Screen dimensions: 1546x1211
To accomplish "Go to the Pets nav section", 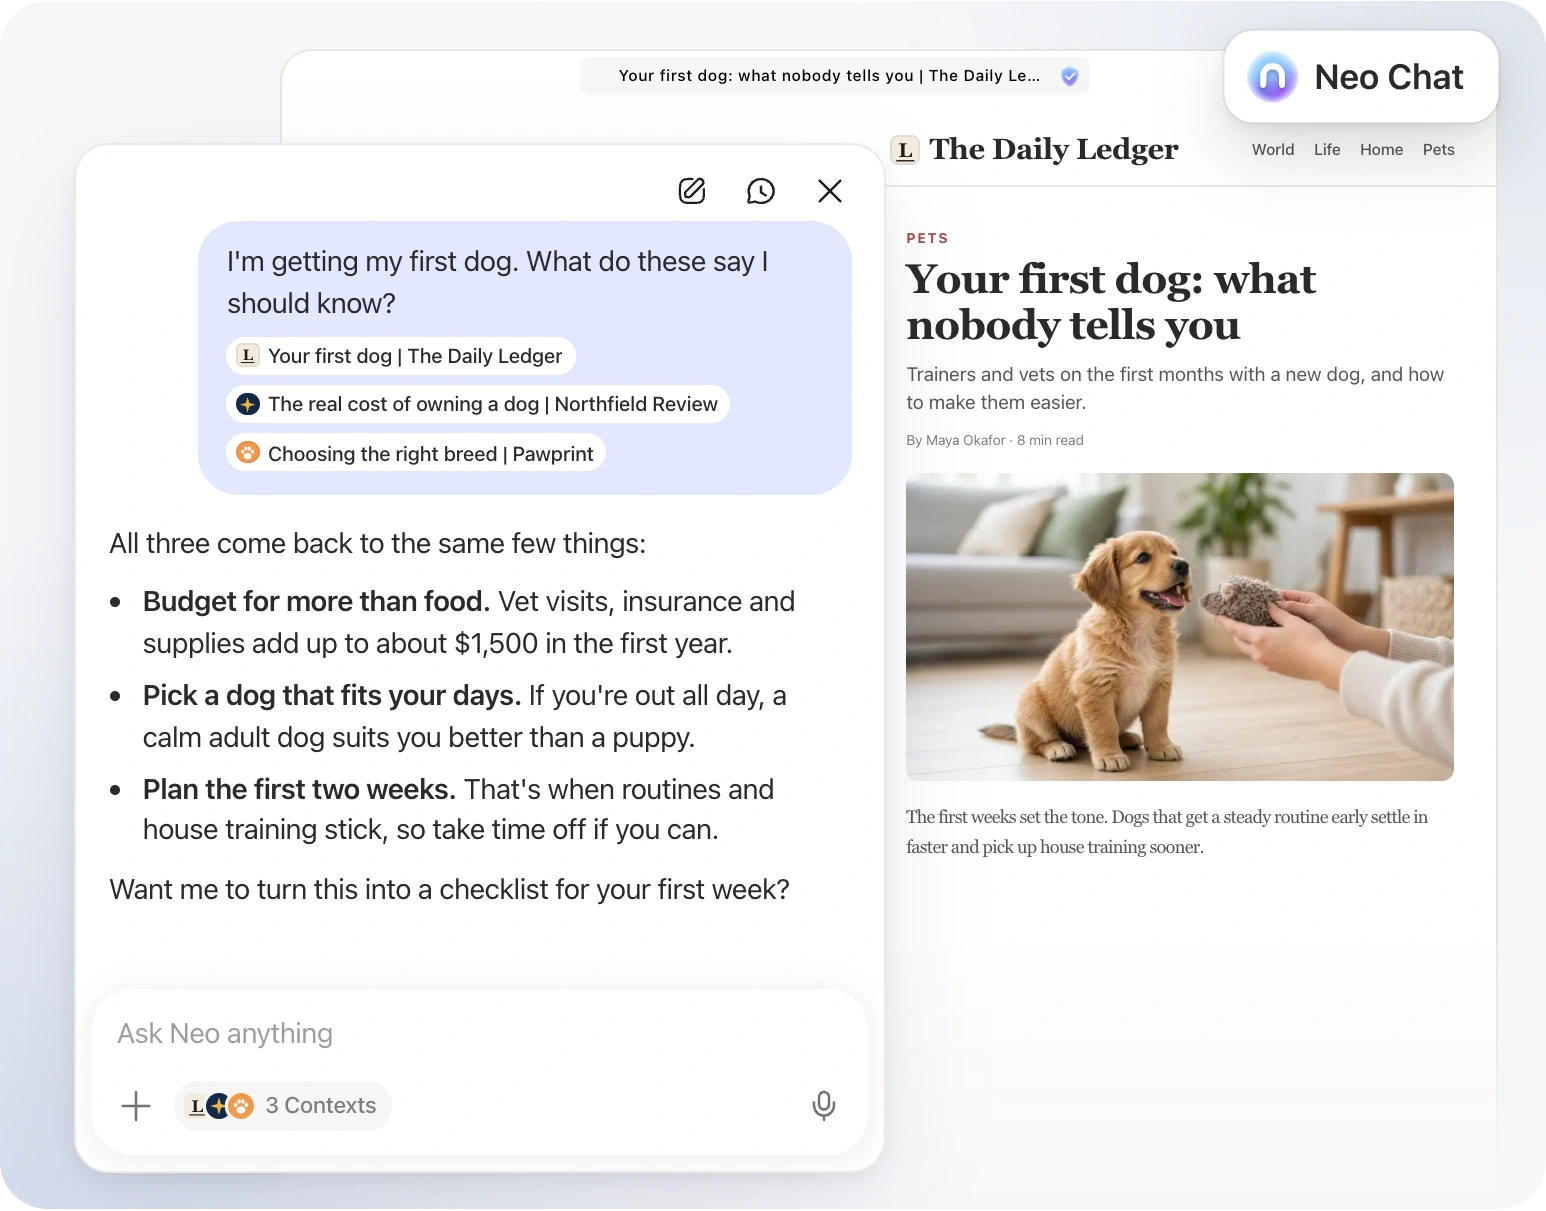I will pyautogui.click(x=1438, y=150).
